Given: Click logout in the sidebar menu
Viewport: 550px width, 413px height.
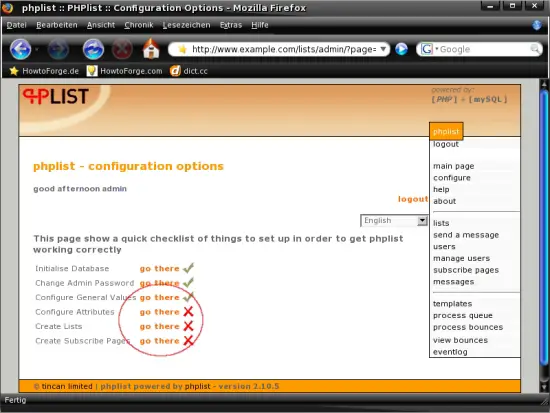Looking at the screenshot, I should 446,144.
